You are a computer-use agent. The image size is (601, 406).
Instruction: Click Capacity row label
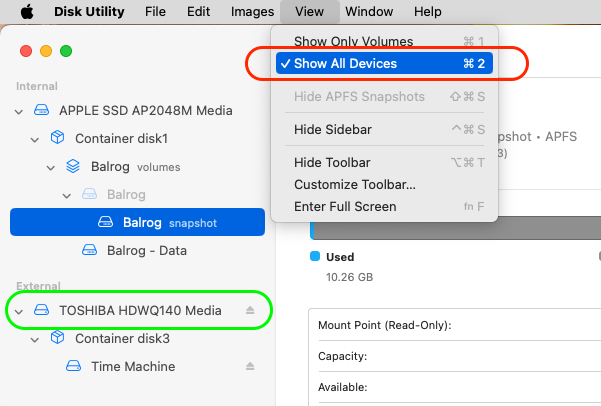[342, 356]
